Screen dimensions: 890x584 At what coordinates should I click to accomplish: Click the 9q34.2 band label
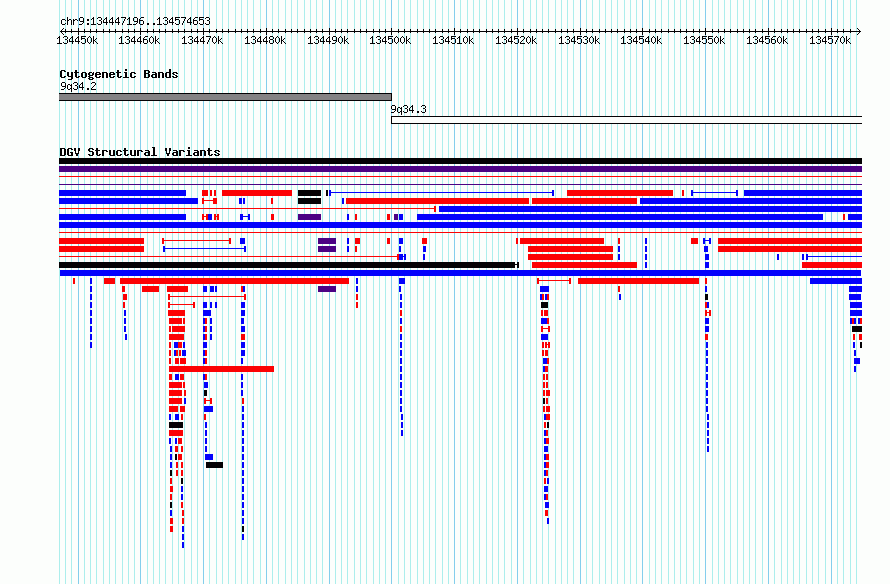point(78,87)
